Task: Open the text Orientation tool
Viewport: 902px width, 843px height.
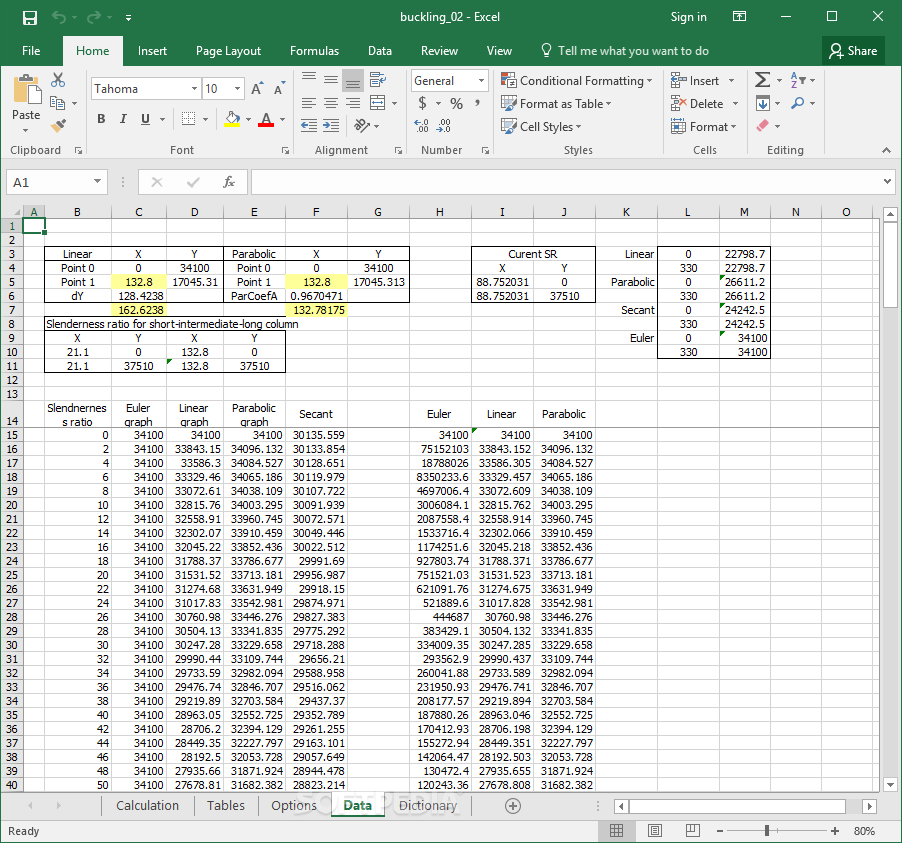Action: click(x=362, y=125)
